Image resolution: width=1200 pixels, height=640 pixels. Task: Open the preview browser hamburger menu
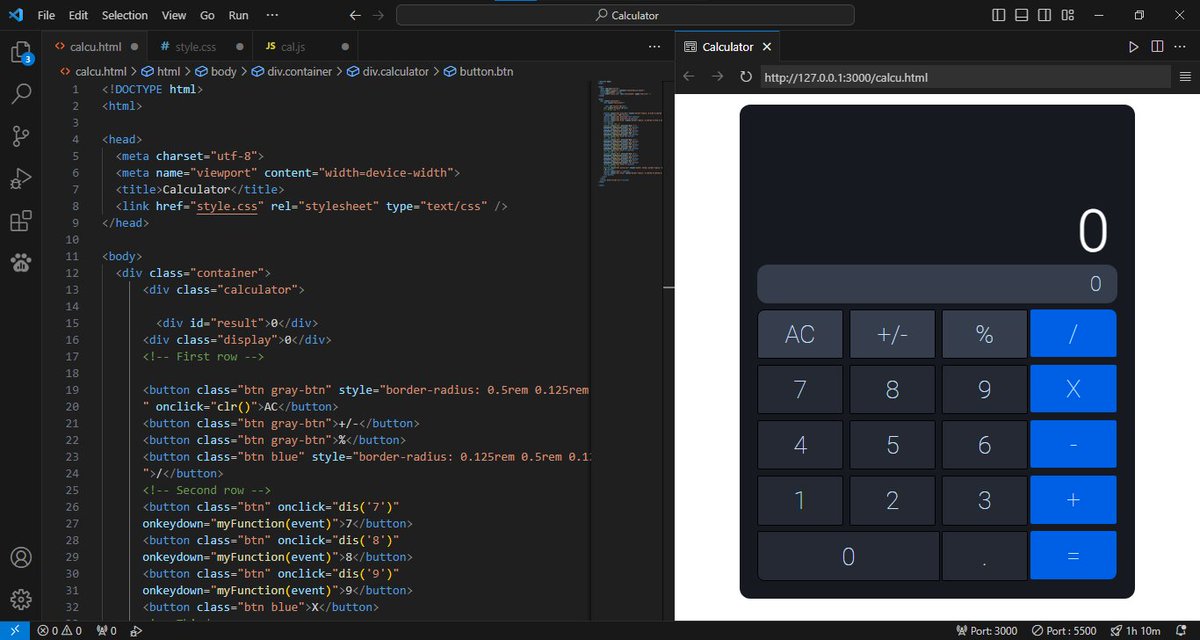[1185, 77]
